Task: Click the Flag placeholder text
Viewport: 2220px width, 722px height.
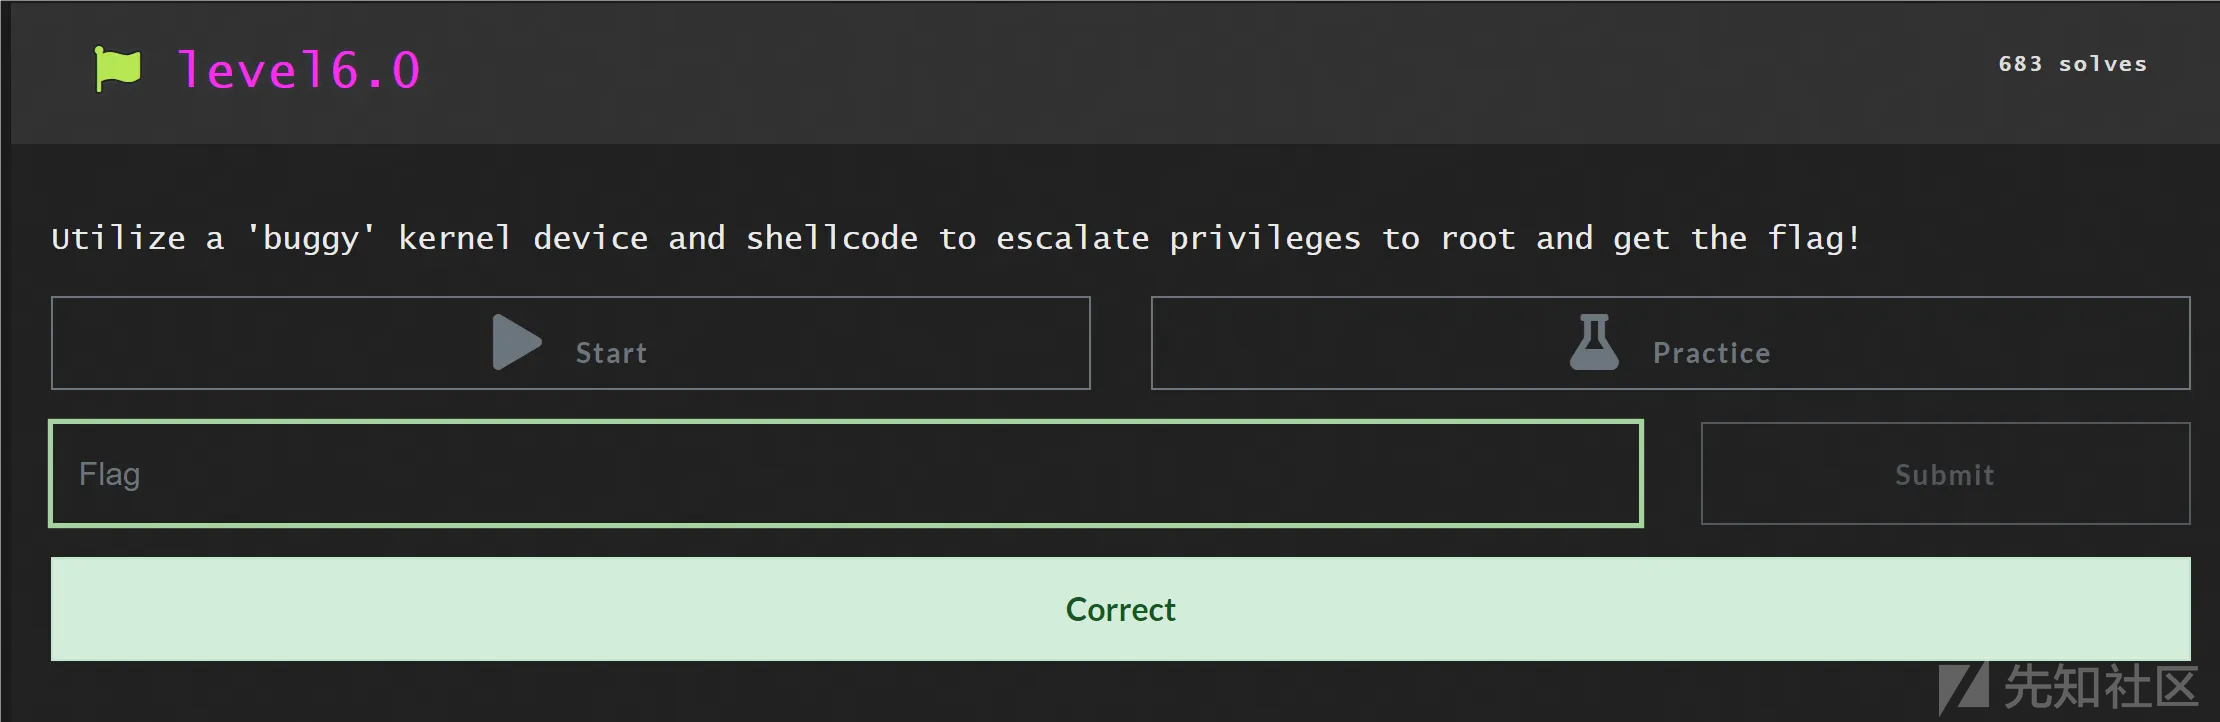Action: tap(110, 474)
